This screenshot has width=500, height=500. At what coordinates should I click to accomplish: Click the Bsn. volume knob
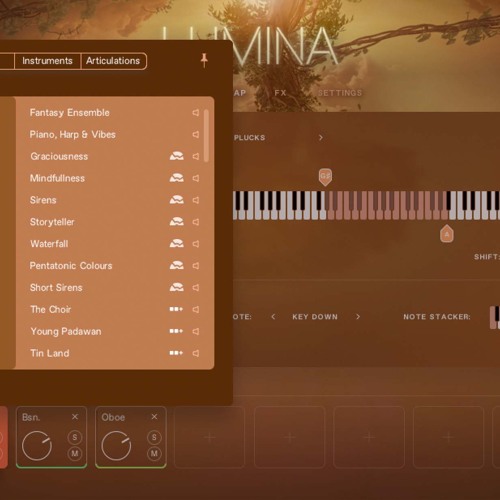coord(37,446)
